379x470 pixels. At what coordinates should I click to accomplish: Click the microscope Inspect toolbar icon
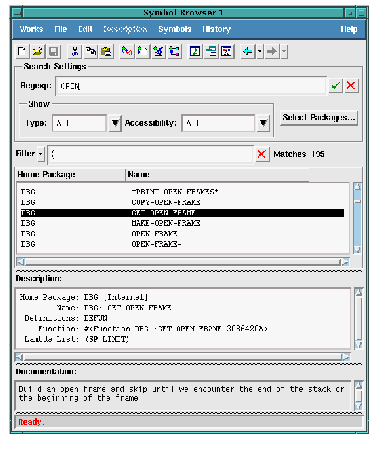(159, 52)
